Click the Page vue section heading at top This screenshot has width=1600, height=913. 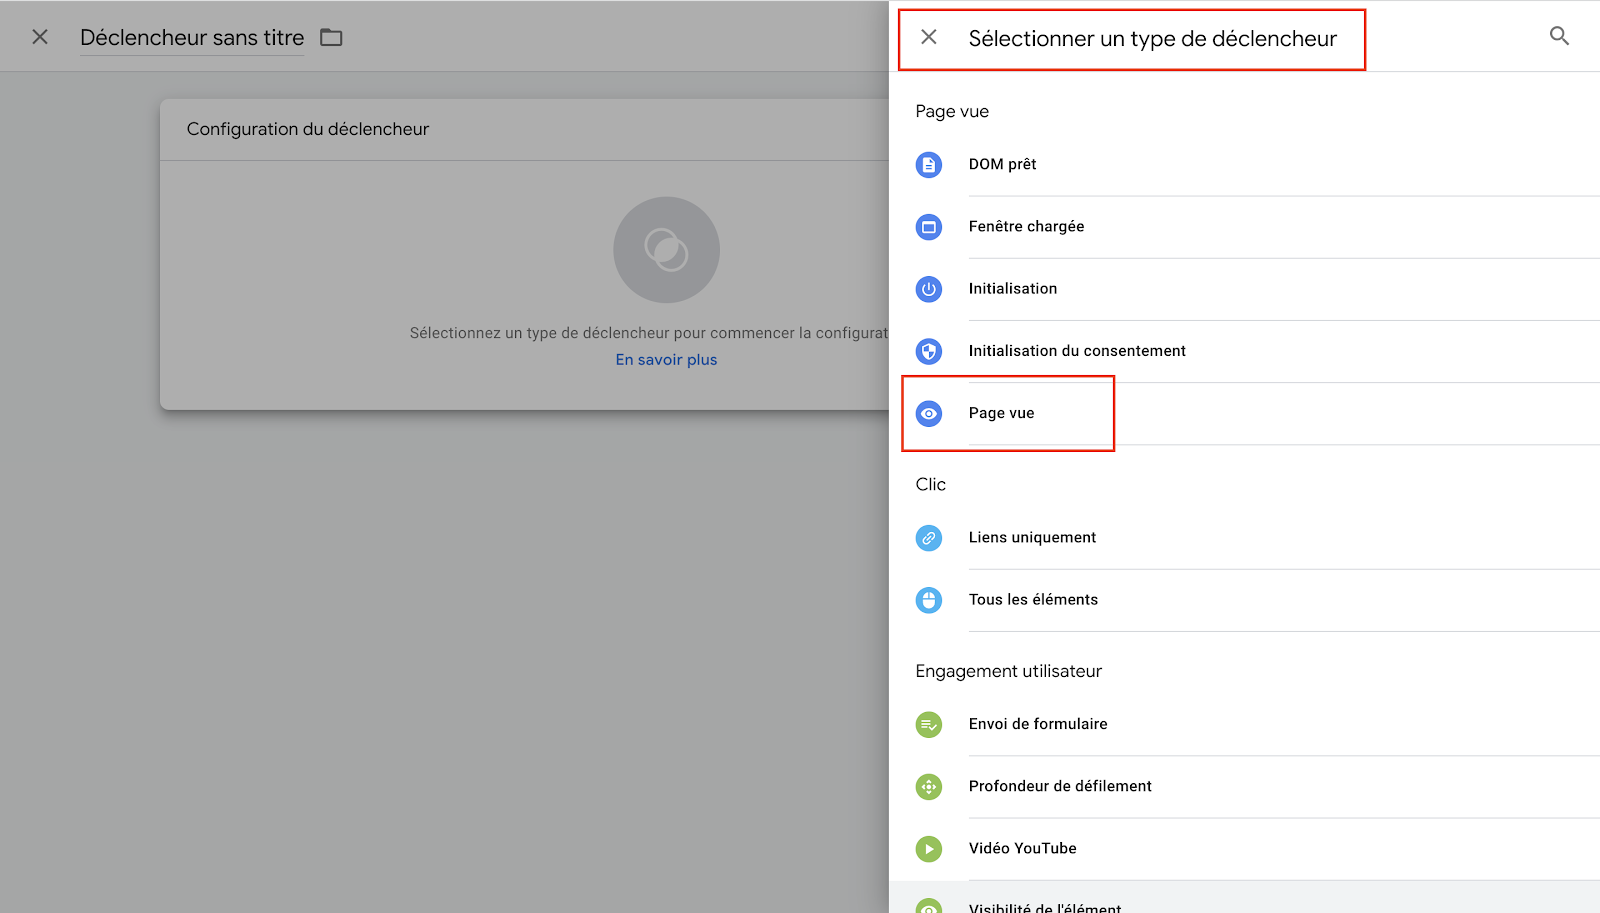pyautogui.click(x=952, y=111)
